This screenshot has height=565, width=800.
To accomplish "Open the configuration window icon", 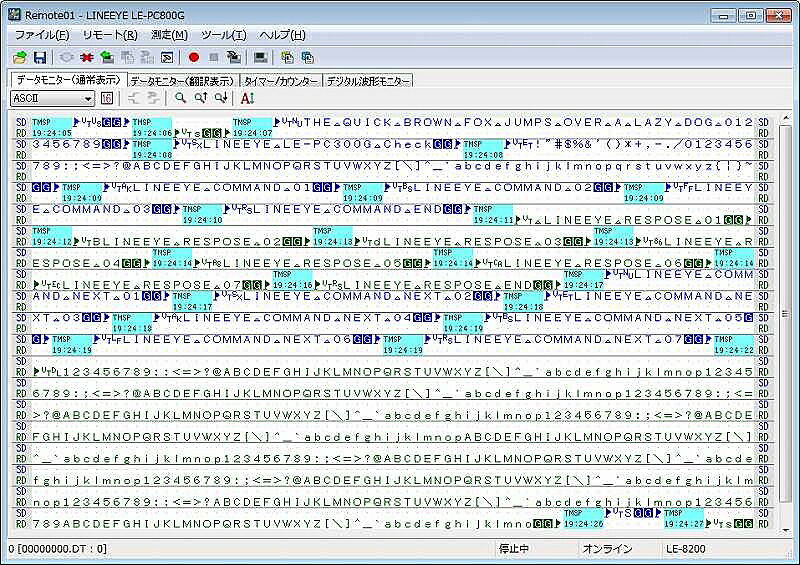I will (167, 57).
